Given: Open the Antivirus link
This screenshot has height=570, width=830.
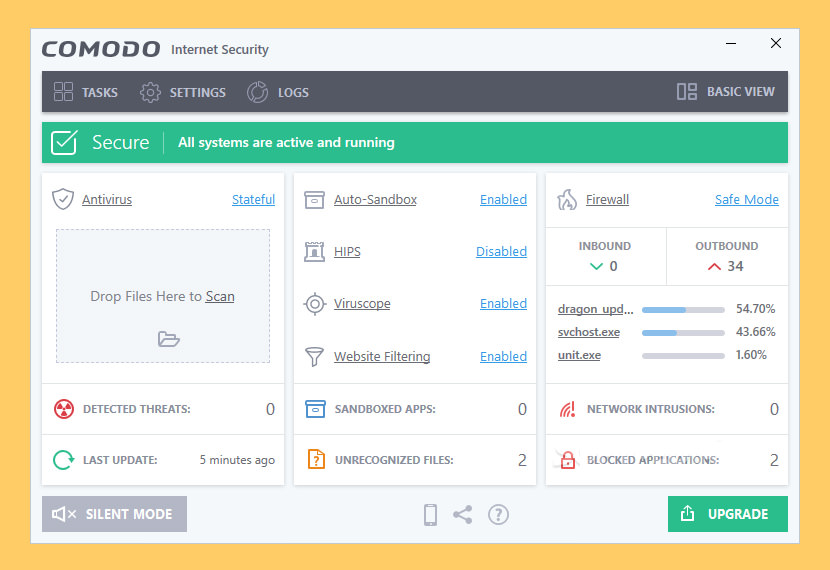Looking at the screenshot, I should pos(107,200).
